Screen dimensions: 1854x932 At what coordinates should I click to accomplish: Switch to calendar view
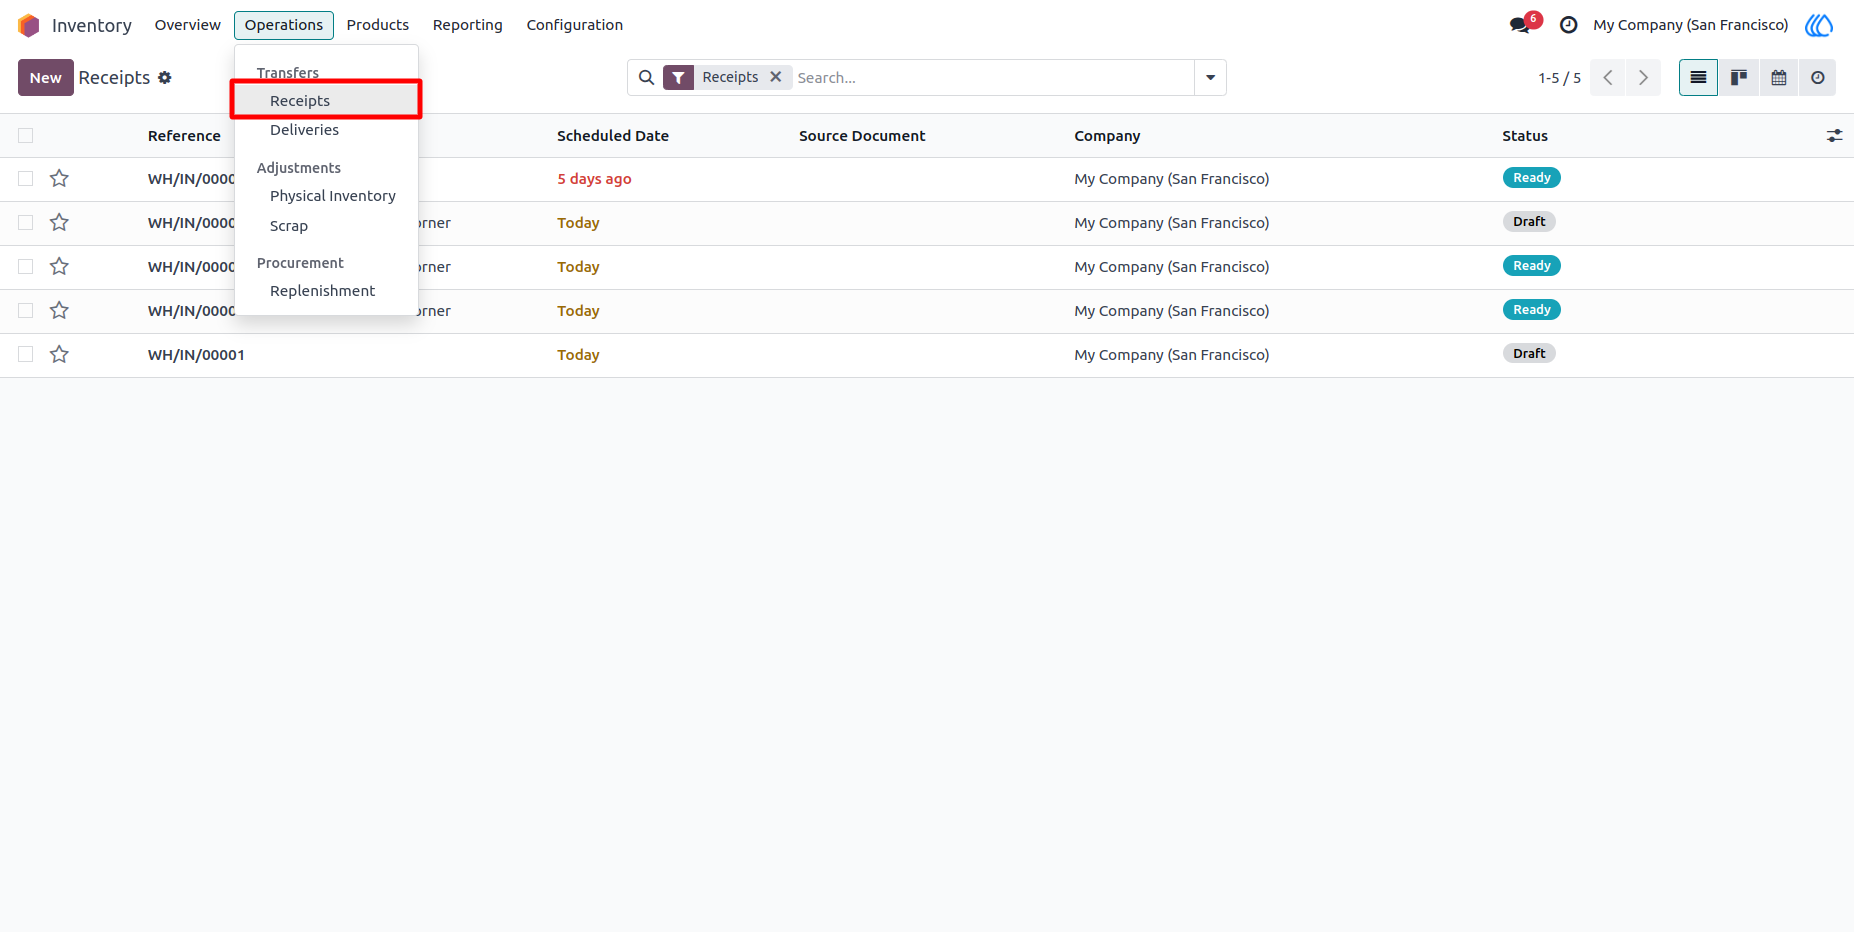pyautogui.click(x=1779, y=78)
